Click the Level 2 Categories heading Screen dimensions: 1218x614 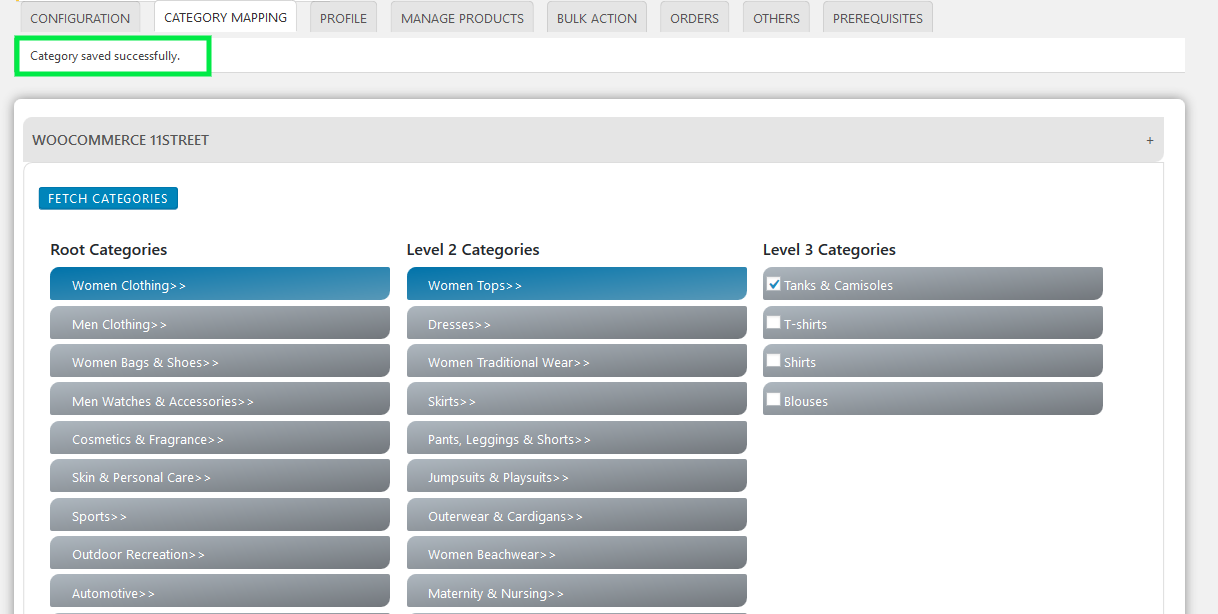pos(473,249)
